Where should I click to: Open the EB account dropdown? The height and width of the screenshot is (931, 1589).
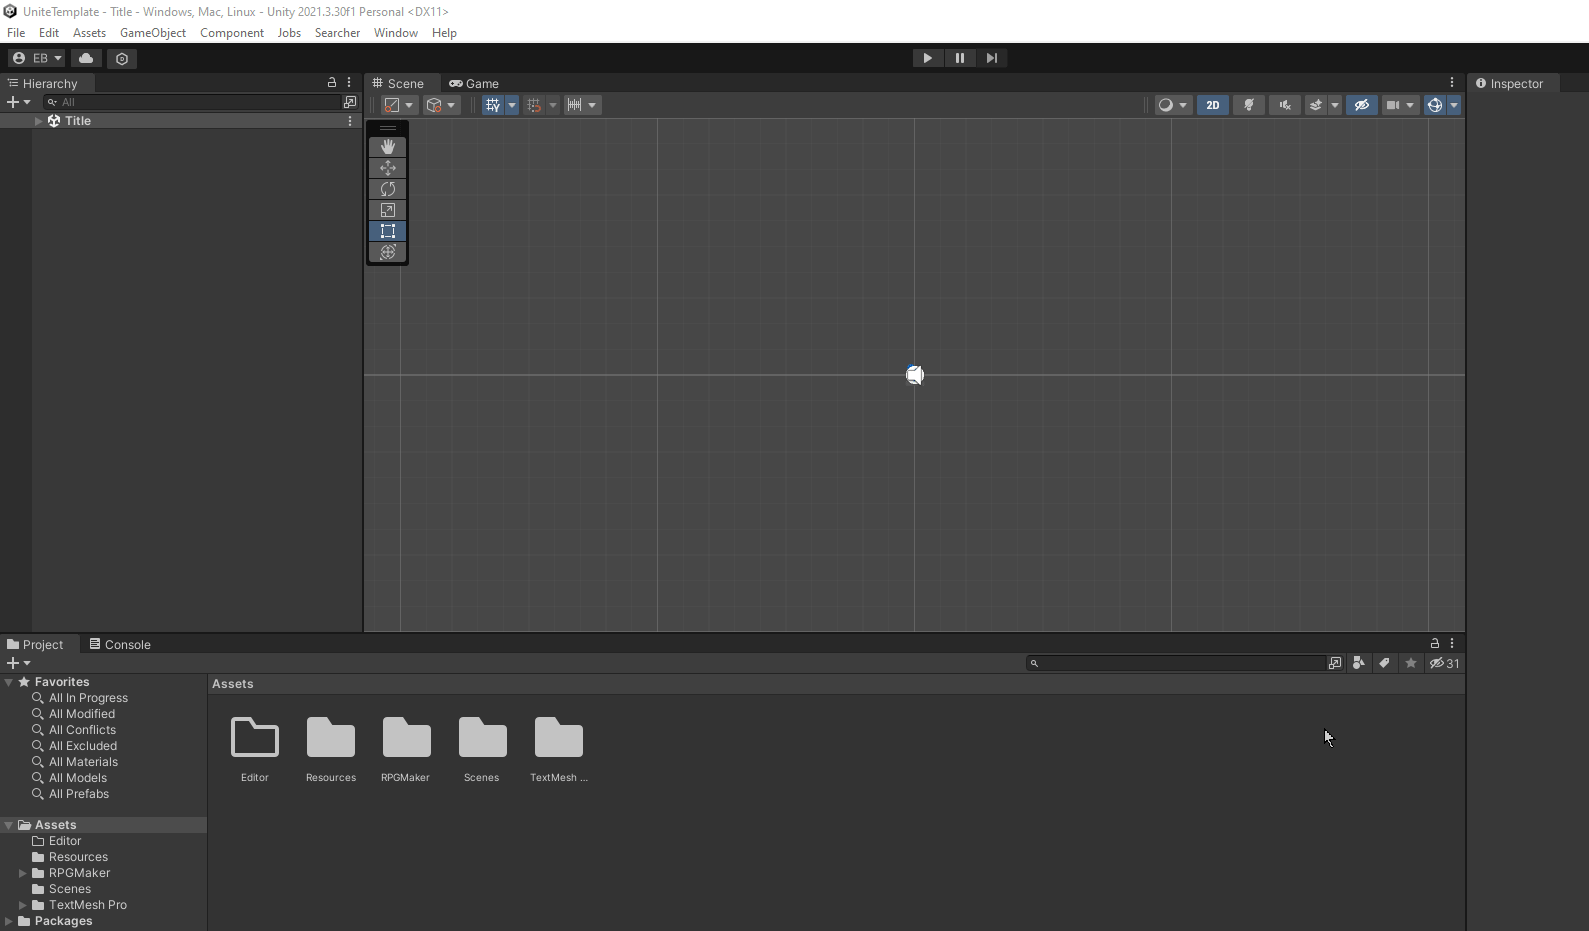(x=37, y=58)
